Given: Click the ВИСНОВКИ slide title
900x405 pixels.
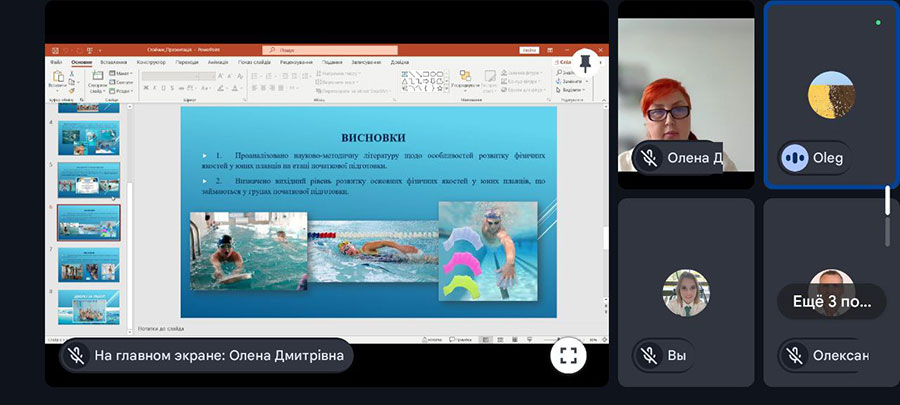Looking at the screenshot, I should click(372, 137).
